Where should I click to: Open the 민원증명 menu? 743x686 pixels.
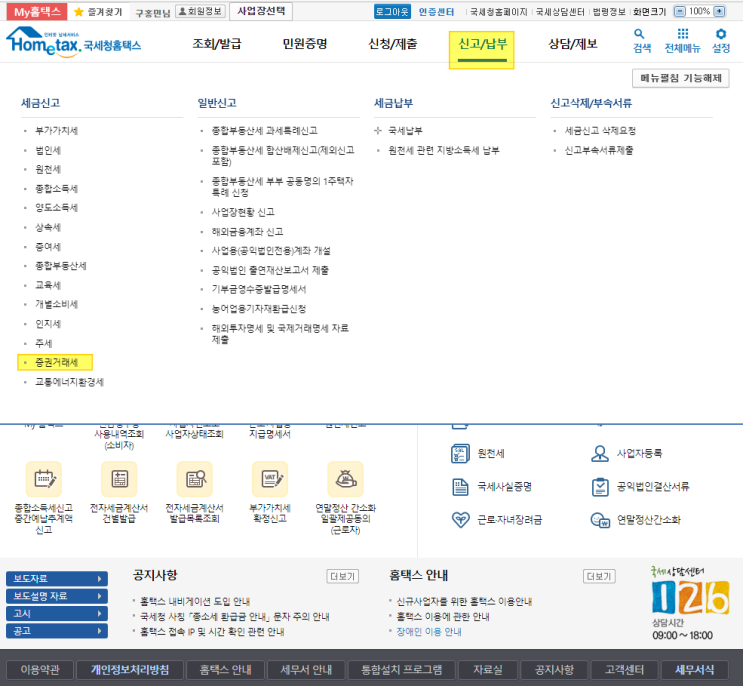pyautogui.click(x=305, y=44)
